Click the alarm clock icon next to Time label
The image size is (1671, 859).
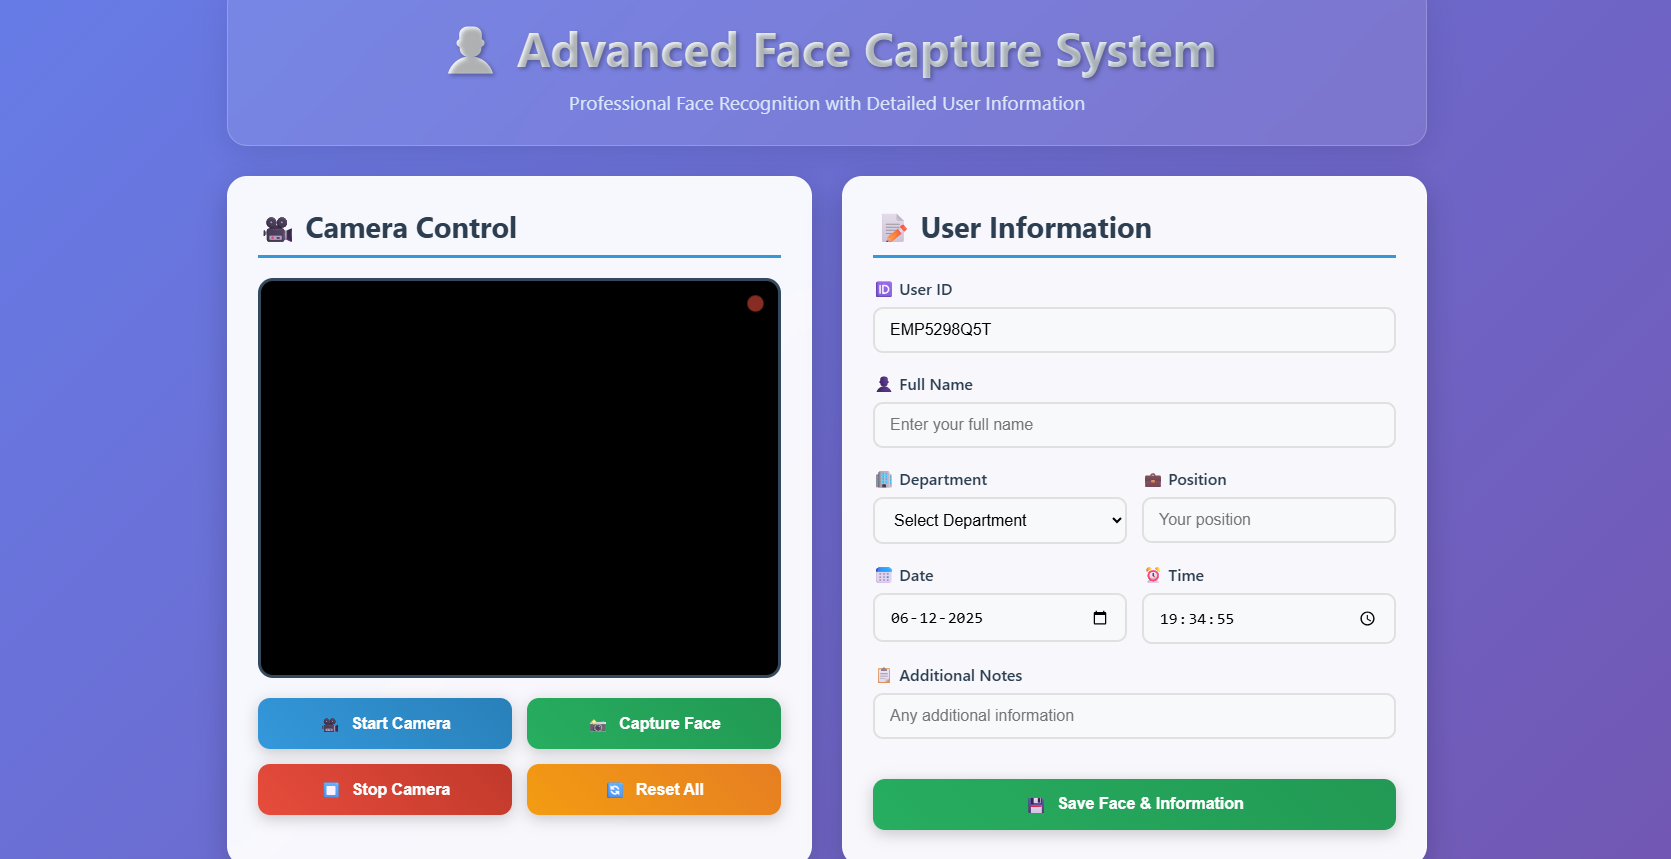pos(1153,576)
